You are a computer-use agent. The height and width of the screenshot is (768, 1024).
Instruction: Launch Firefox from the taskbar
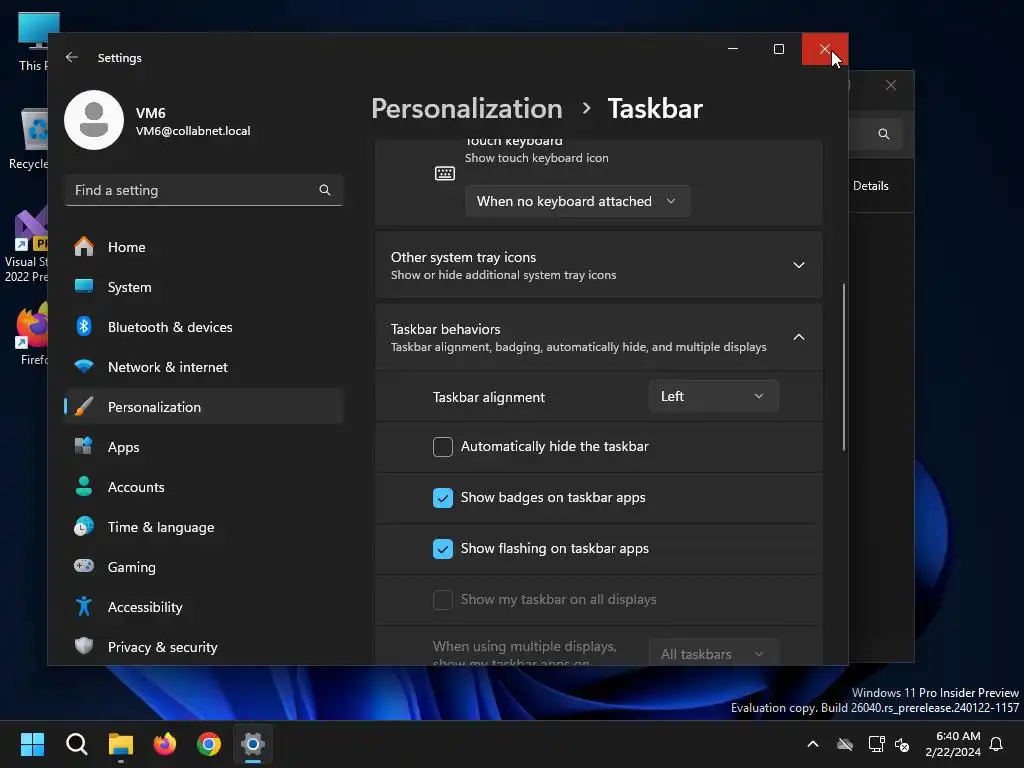tap(165, 744)
